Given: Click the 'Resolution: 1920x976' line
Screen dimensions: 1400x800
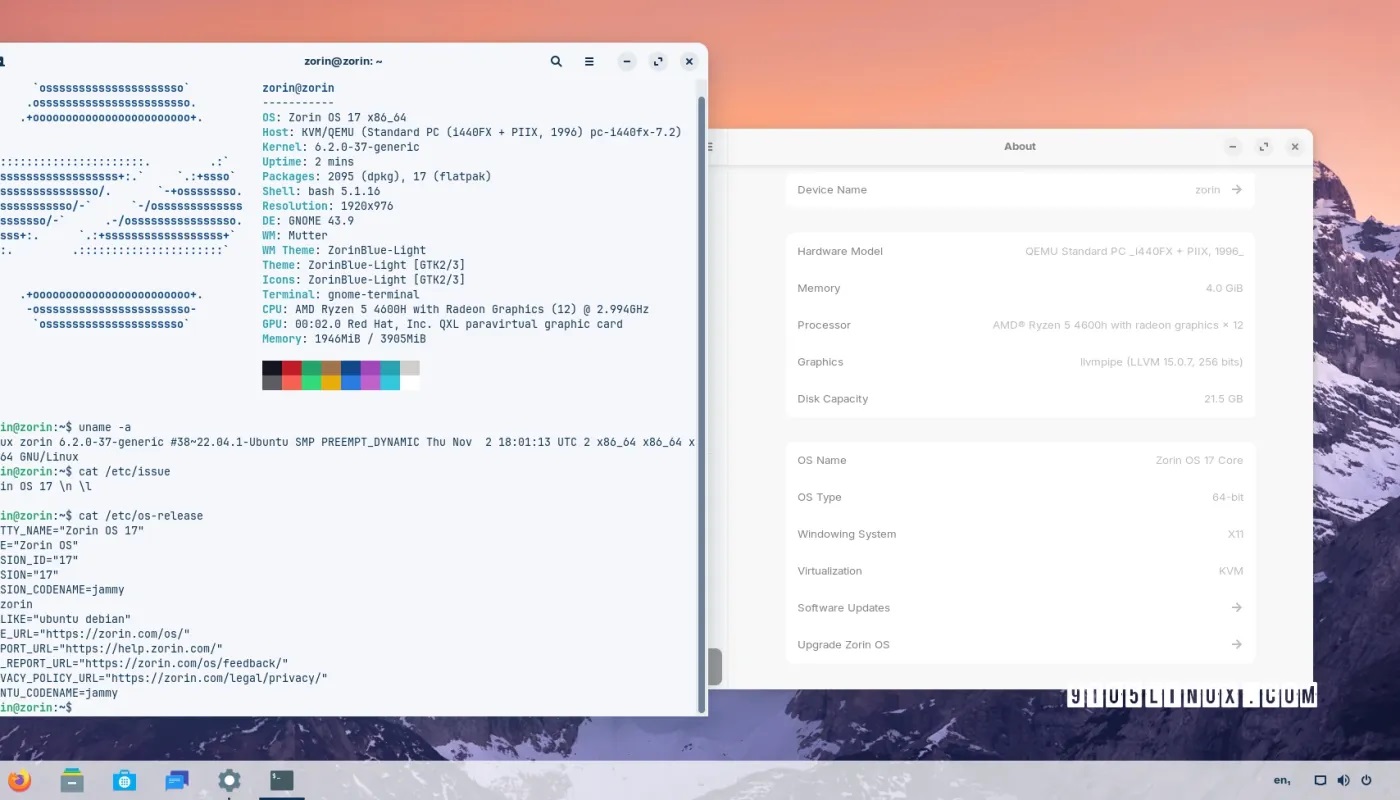Looking at the screenshot, I should coord(328,206).
